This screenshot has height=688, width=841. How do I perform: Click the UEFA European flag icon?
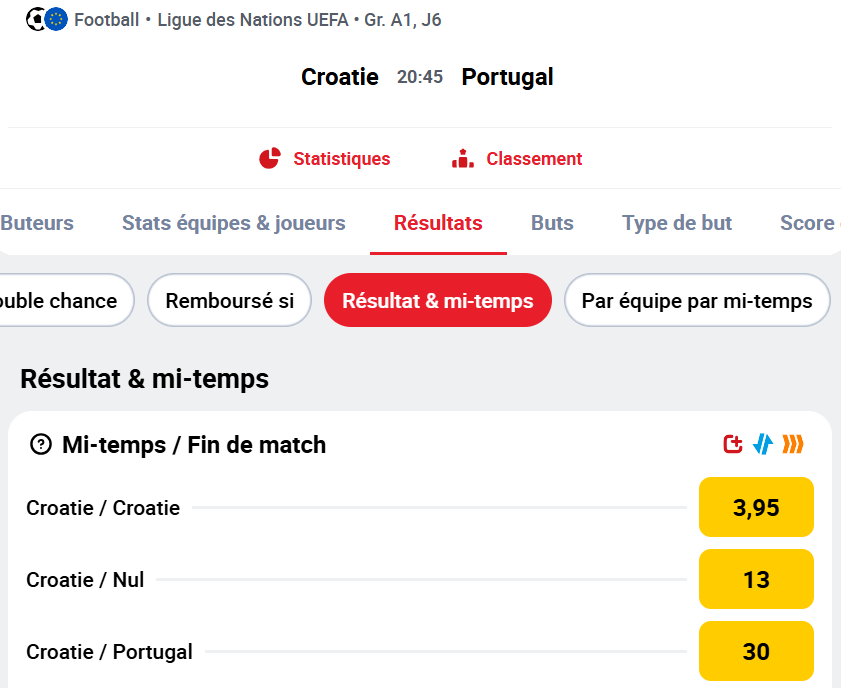(56, 20)
